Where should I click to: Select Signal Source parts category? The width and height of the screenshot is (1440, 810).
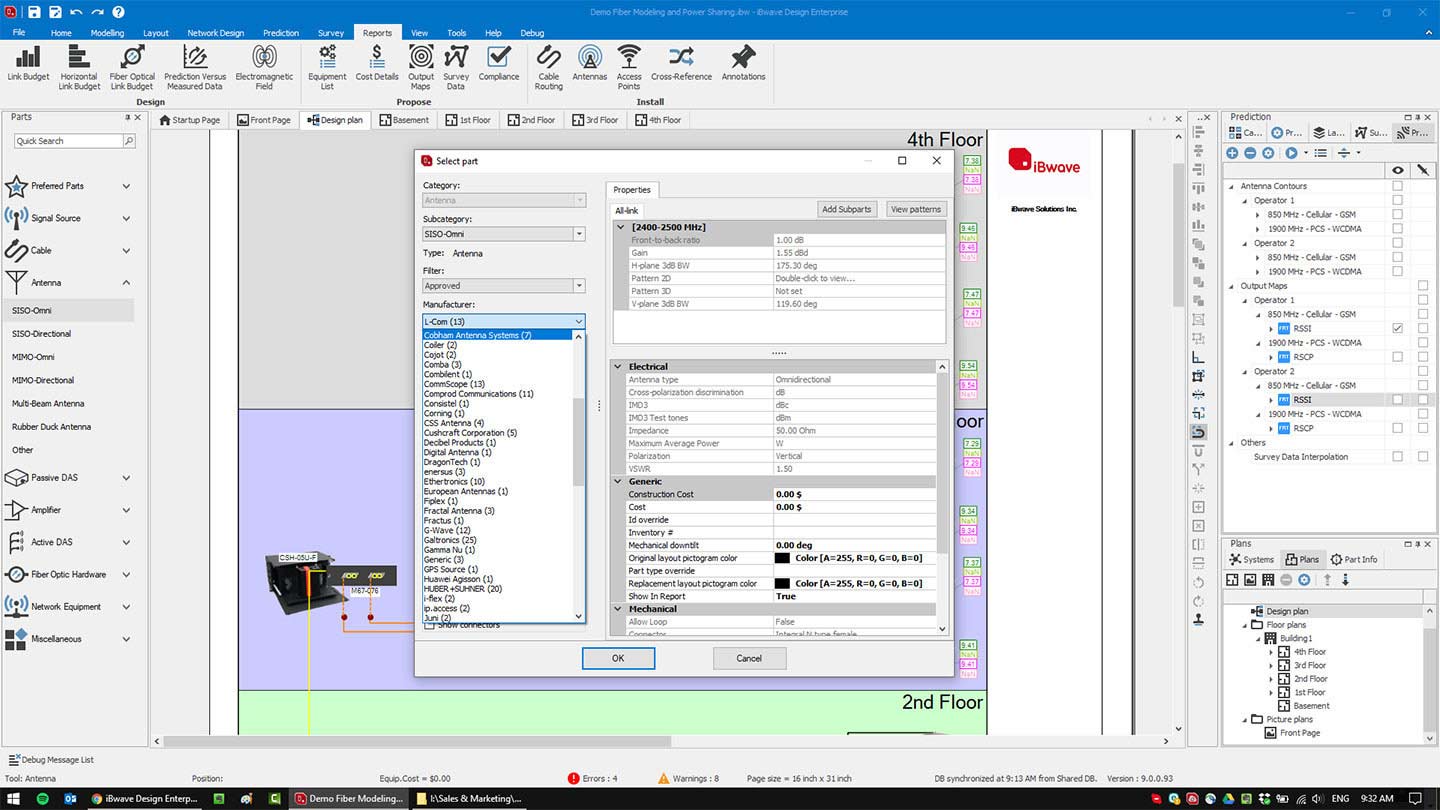[x=68, y=218]
